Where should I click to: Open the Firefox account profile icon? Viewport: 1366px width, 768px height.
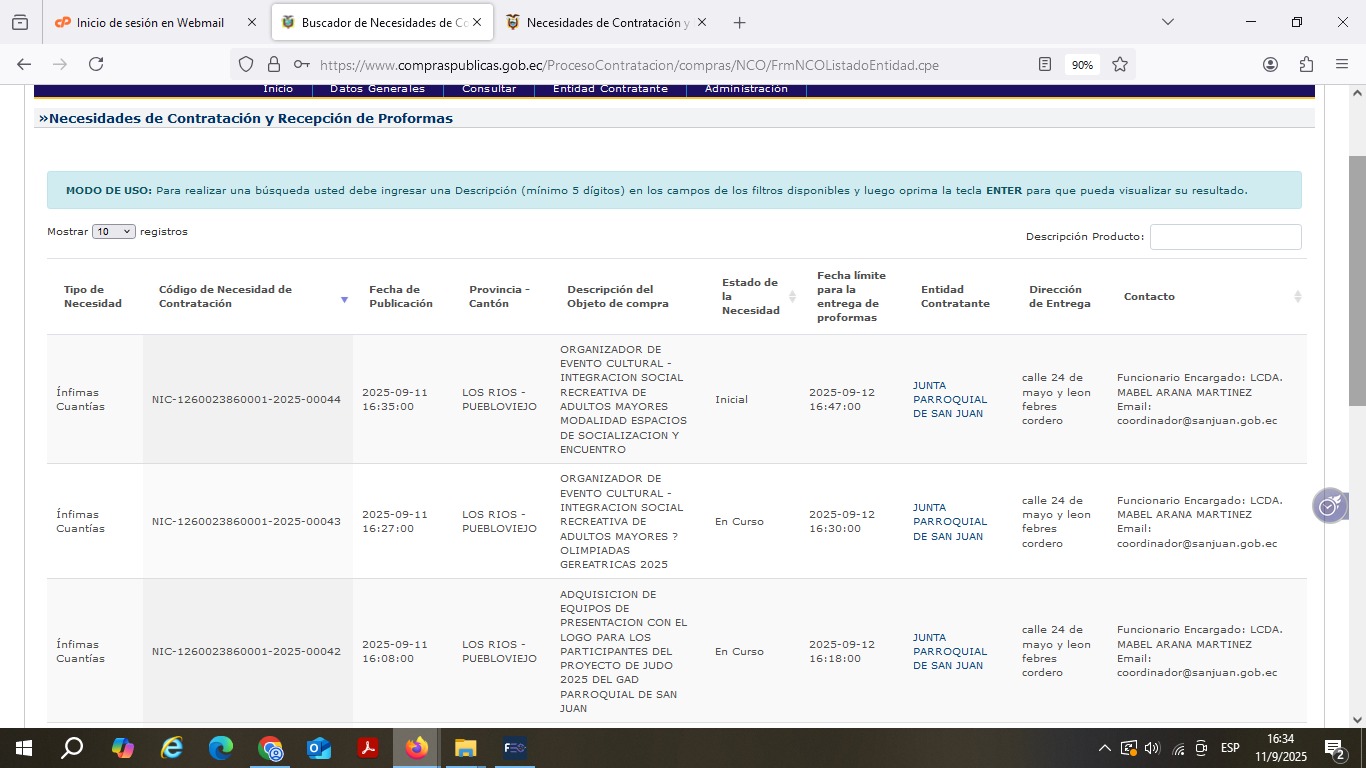1270,64
